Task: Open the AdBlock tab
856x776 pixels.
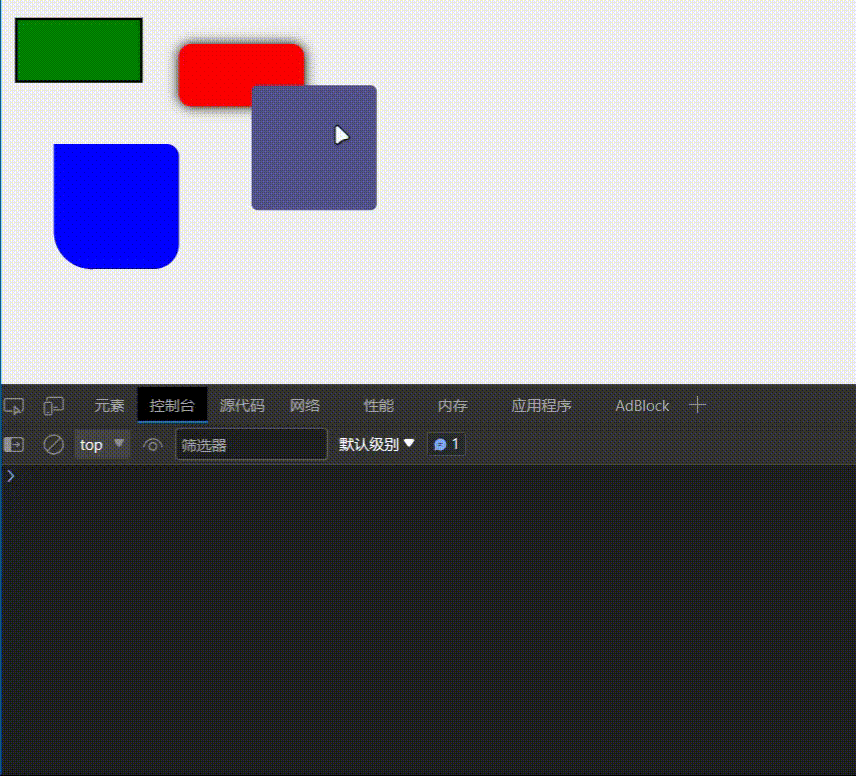Action: point(642,406)
